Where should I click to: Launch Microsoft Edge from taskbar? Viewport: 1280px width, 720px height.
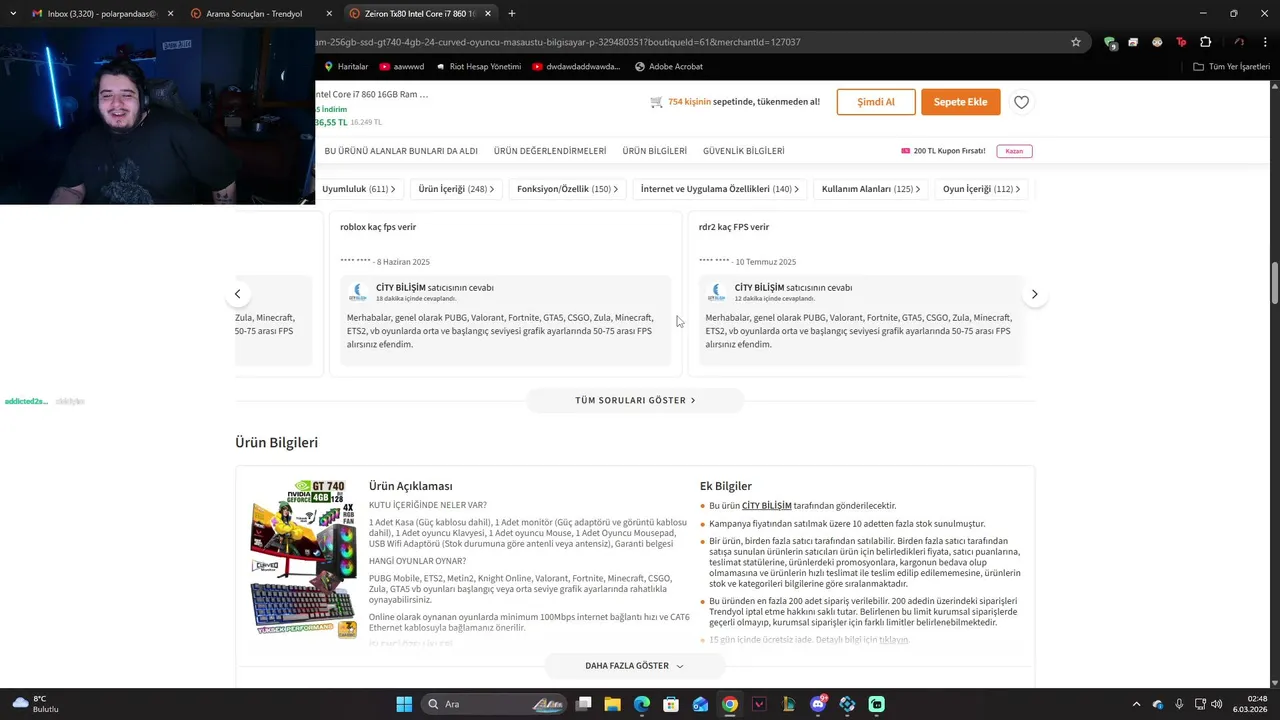coord(642,704)
